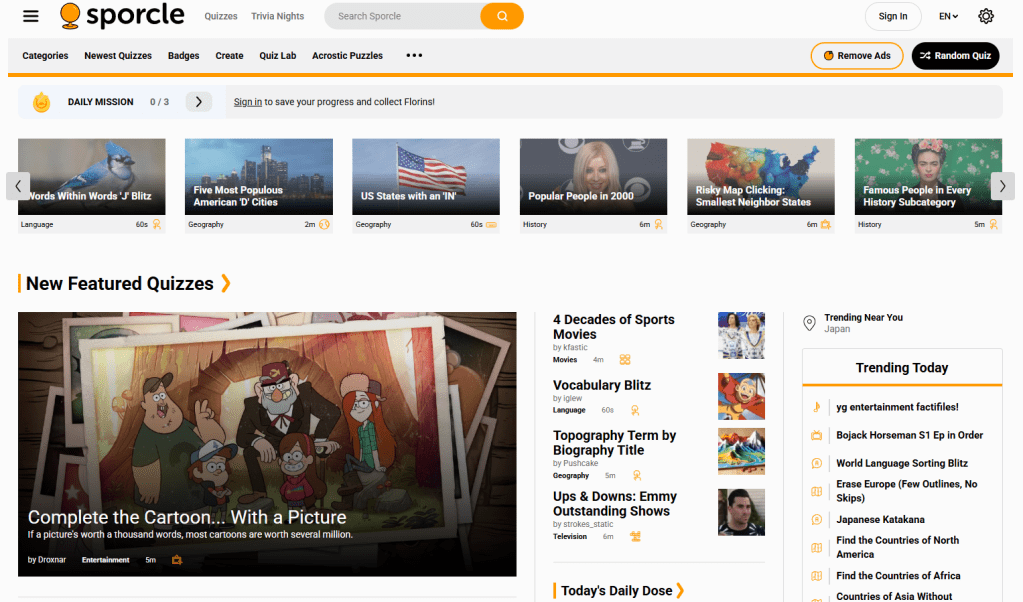Show next quizzes with right carousel arrow
Viewport: 1023px width, 602px height.
tap(1003, 186)
